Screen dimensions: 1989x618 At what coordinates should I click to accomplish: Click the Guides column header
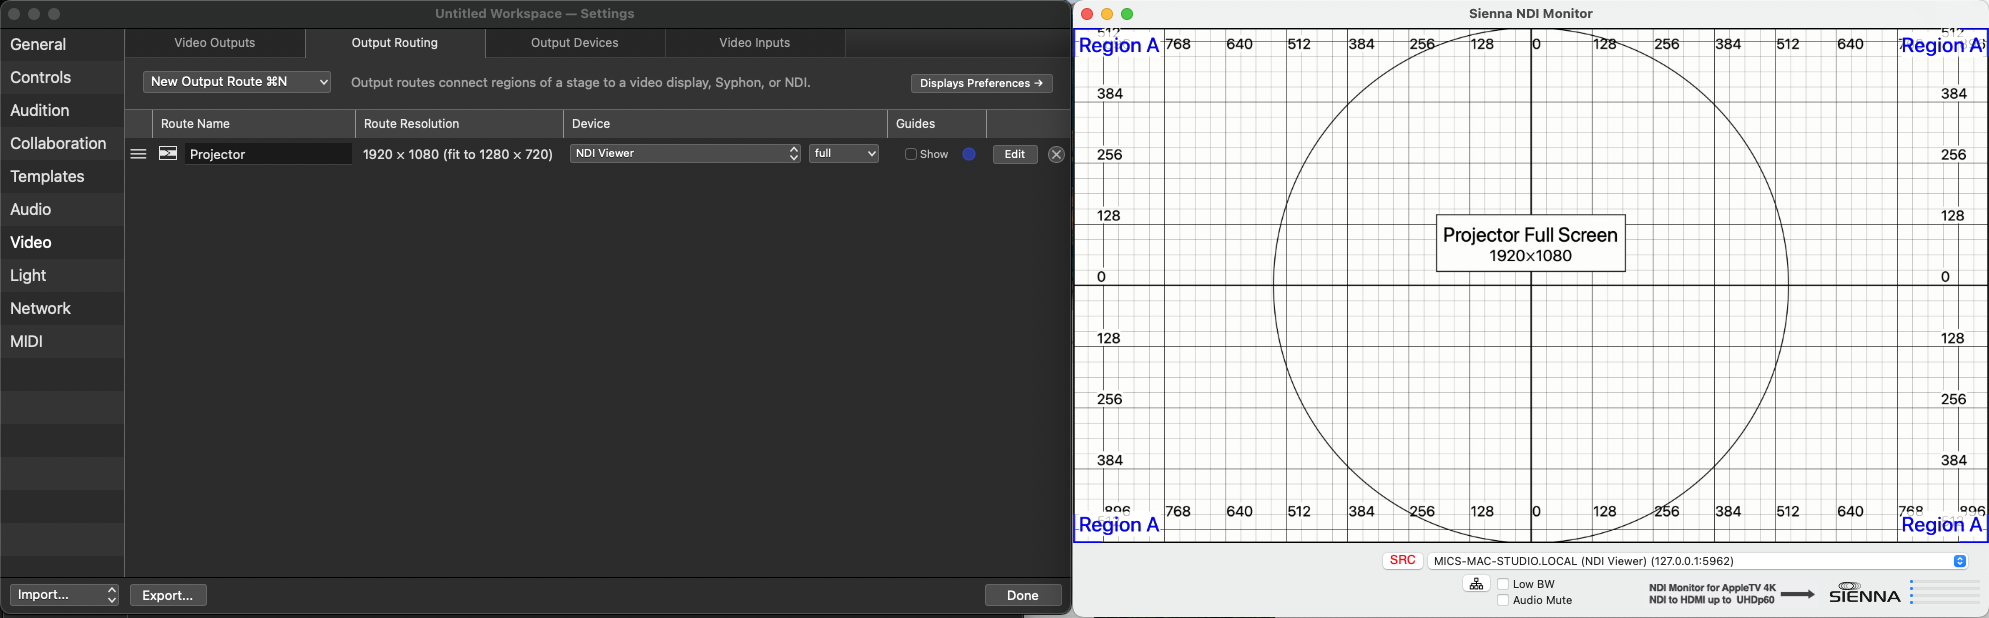937,124
